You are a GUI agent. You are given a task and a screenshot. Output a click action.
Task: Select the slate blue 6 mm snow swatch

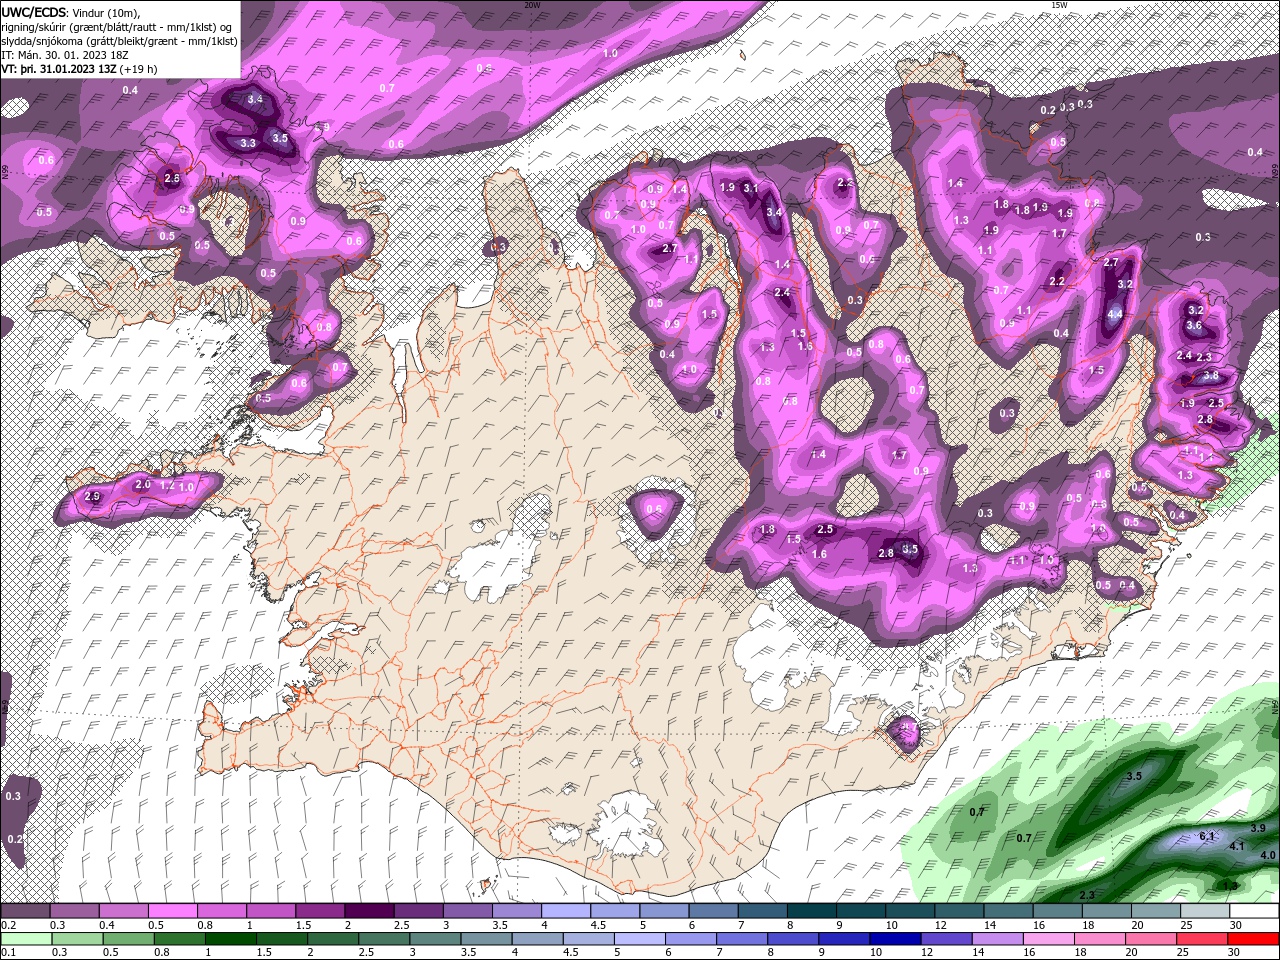point(713,911)
